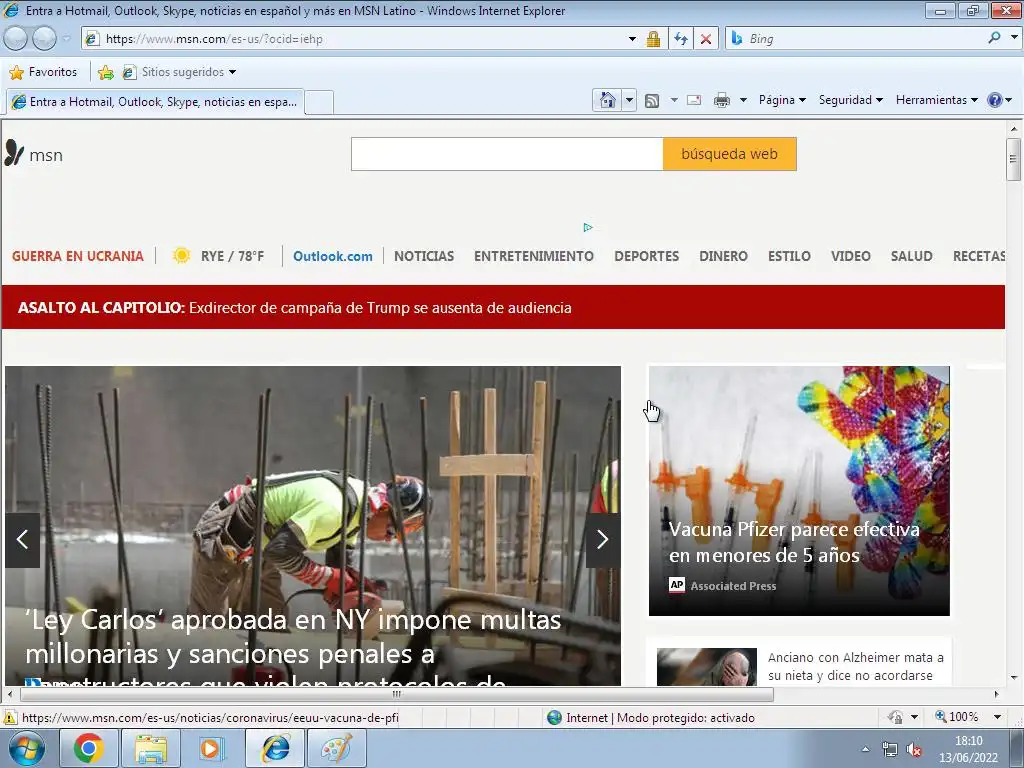Click the Help question mark icon
Screen dimensions: 1024x768
click(995, 100)
